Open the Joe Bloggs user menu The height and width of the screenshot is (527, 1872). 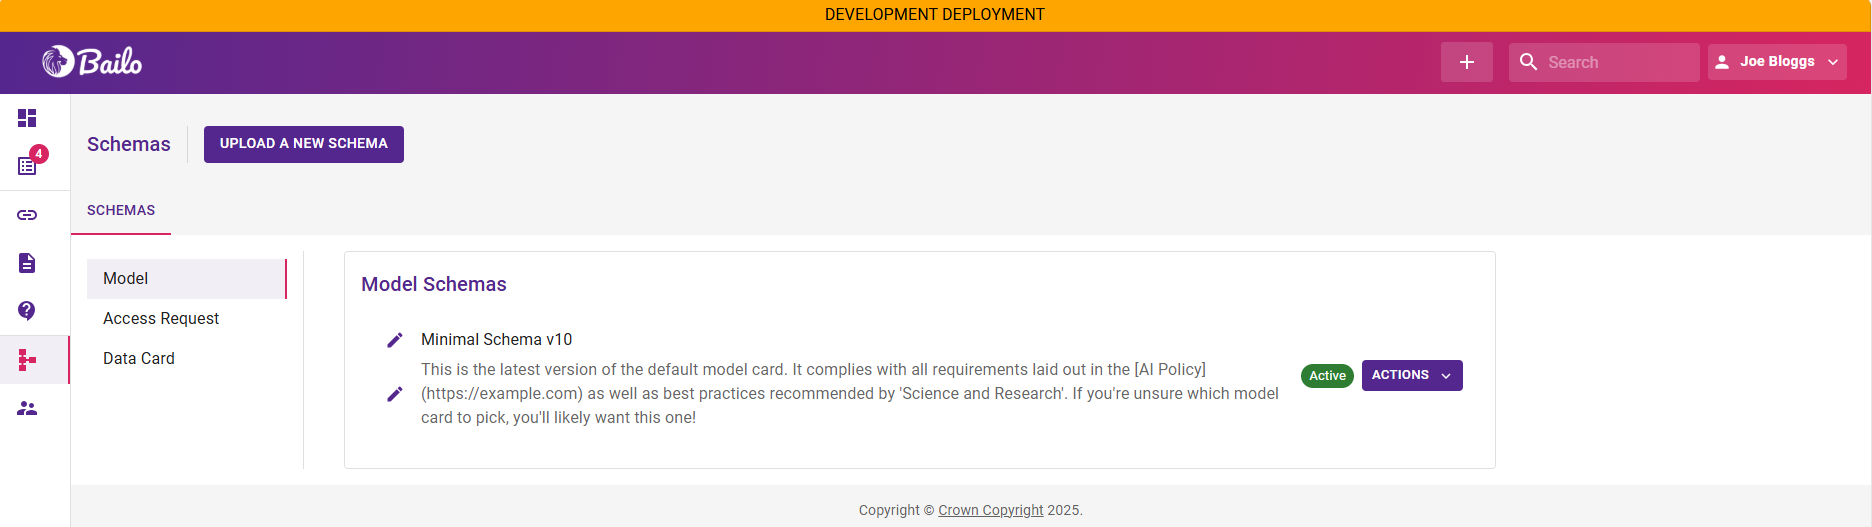(1776, 62)
